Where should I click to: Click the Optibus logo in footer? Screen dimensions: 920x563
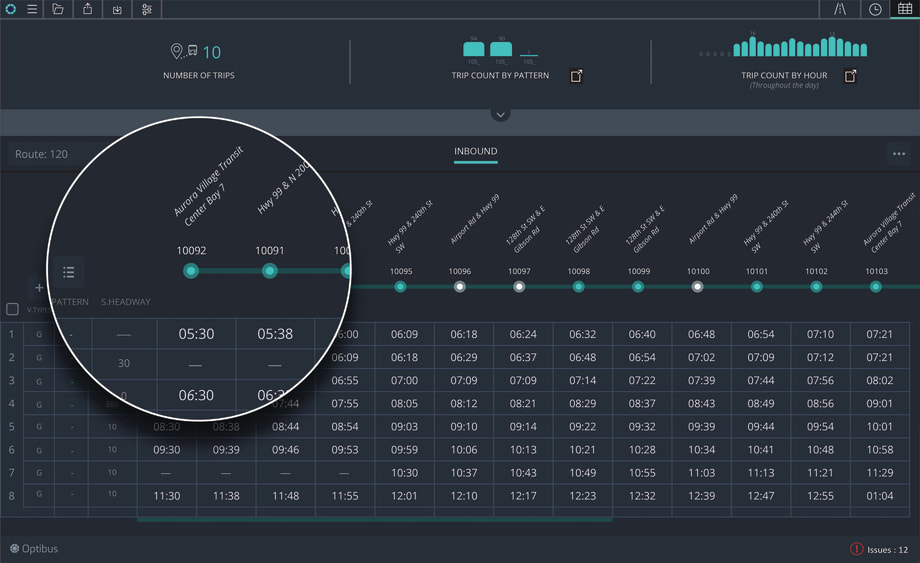(34, 549)
